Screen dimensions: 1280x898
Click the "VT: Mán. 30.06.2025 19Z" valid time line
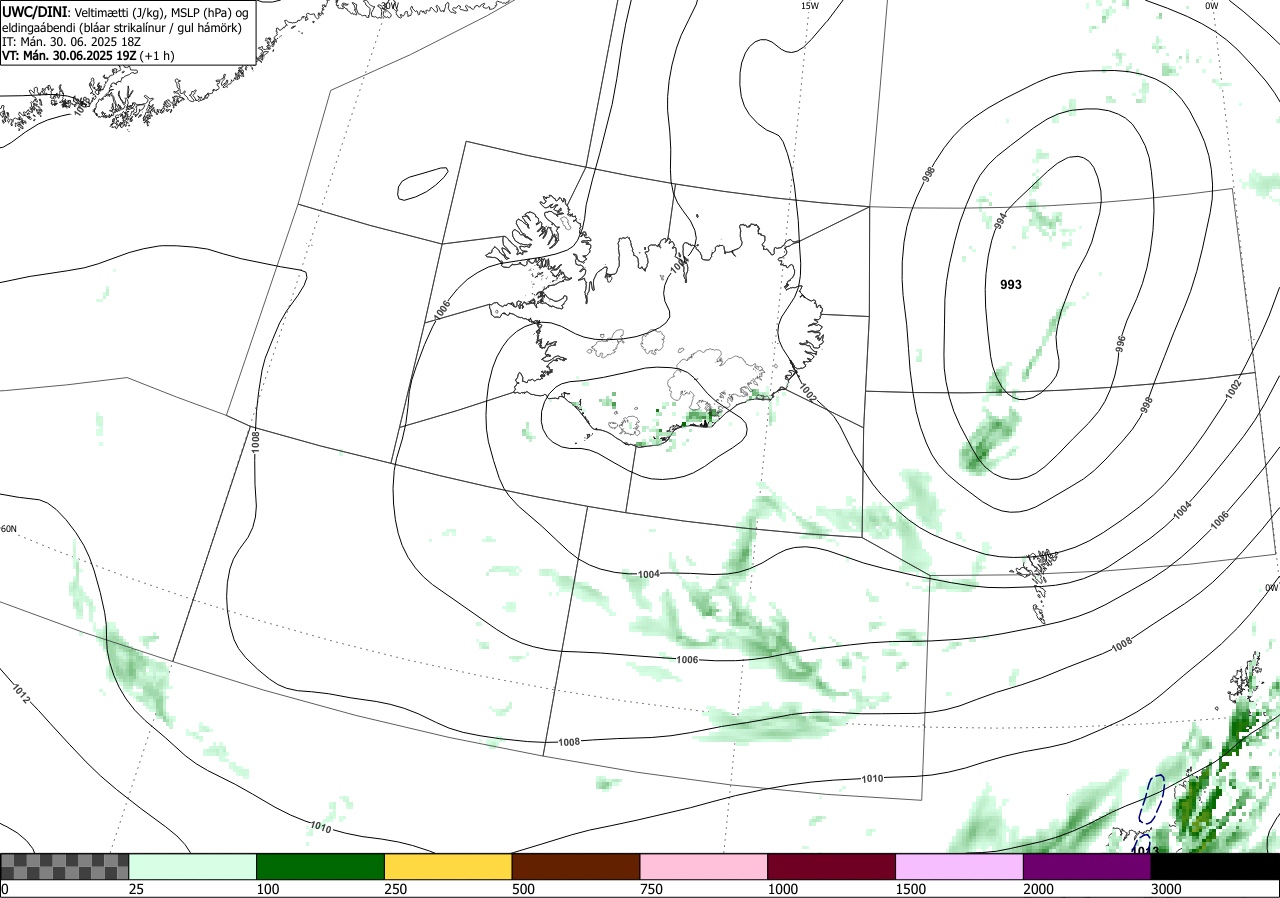(x=69, y=56)
